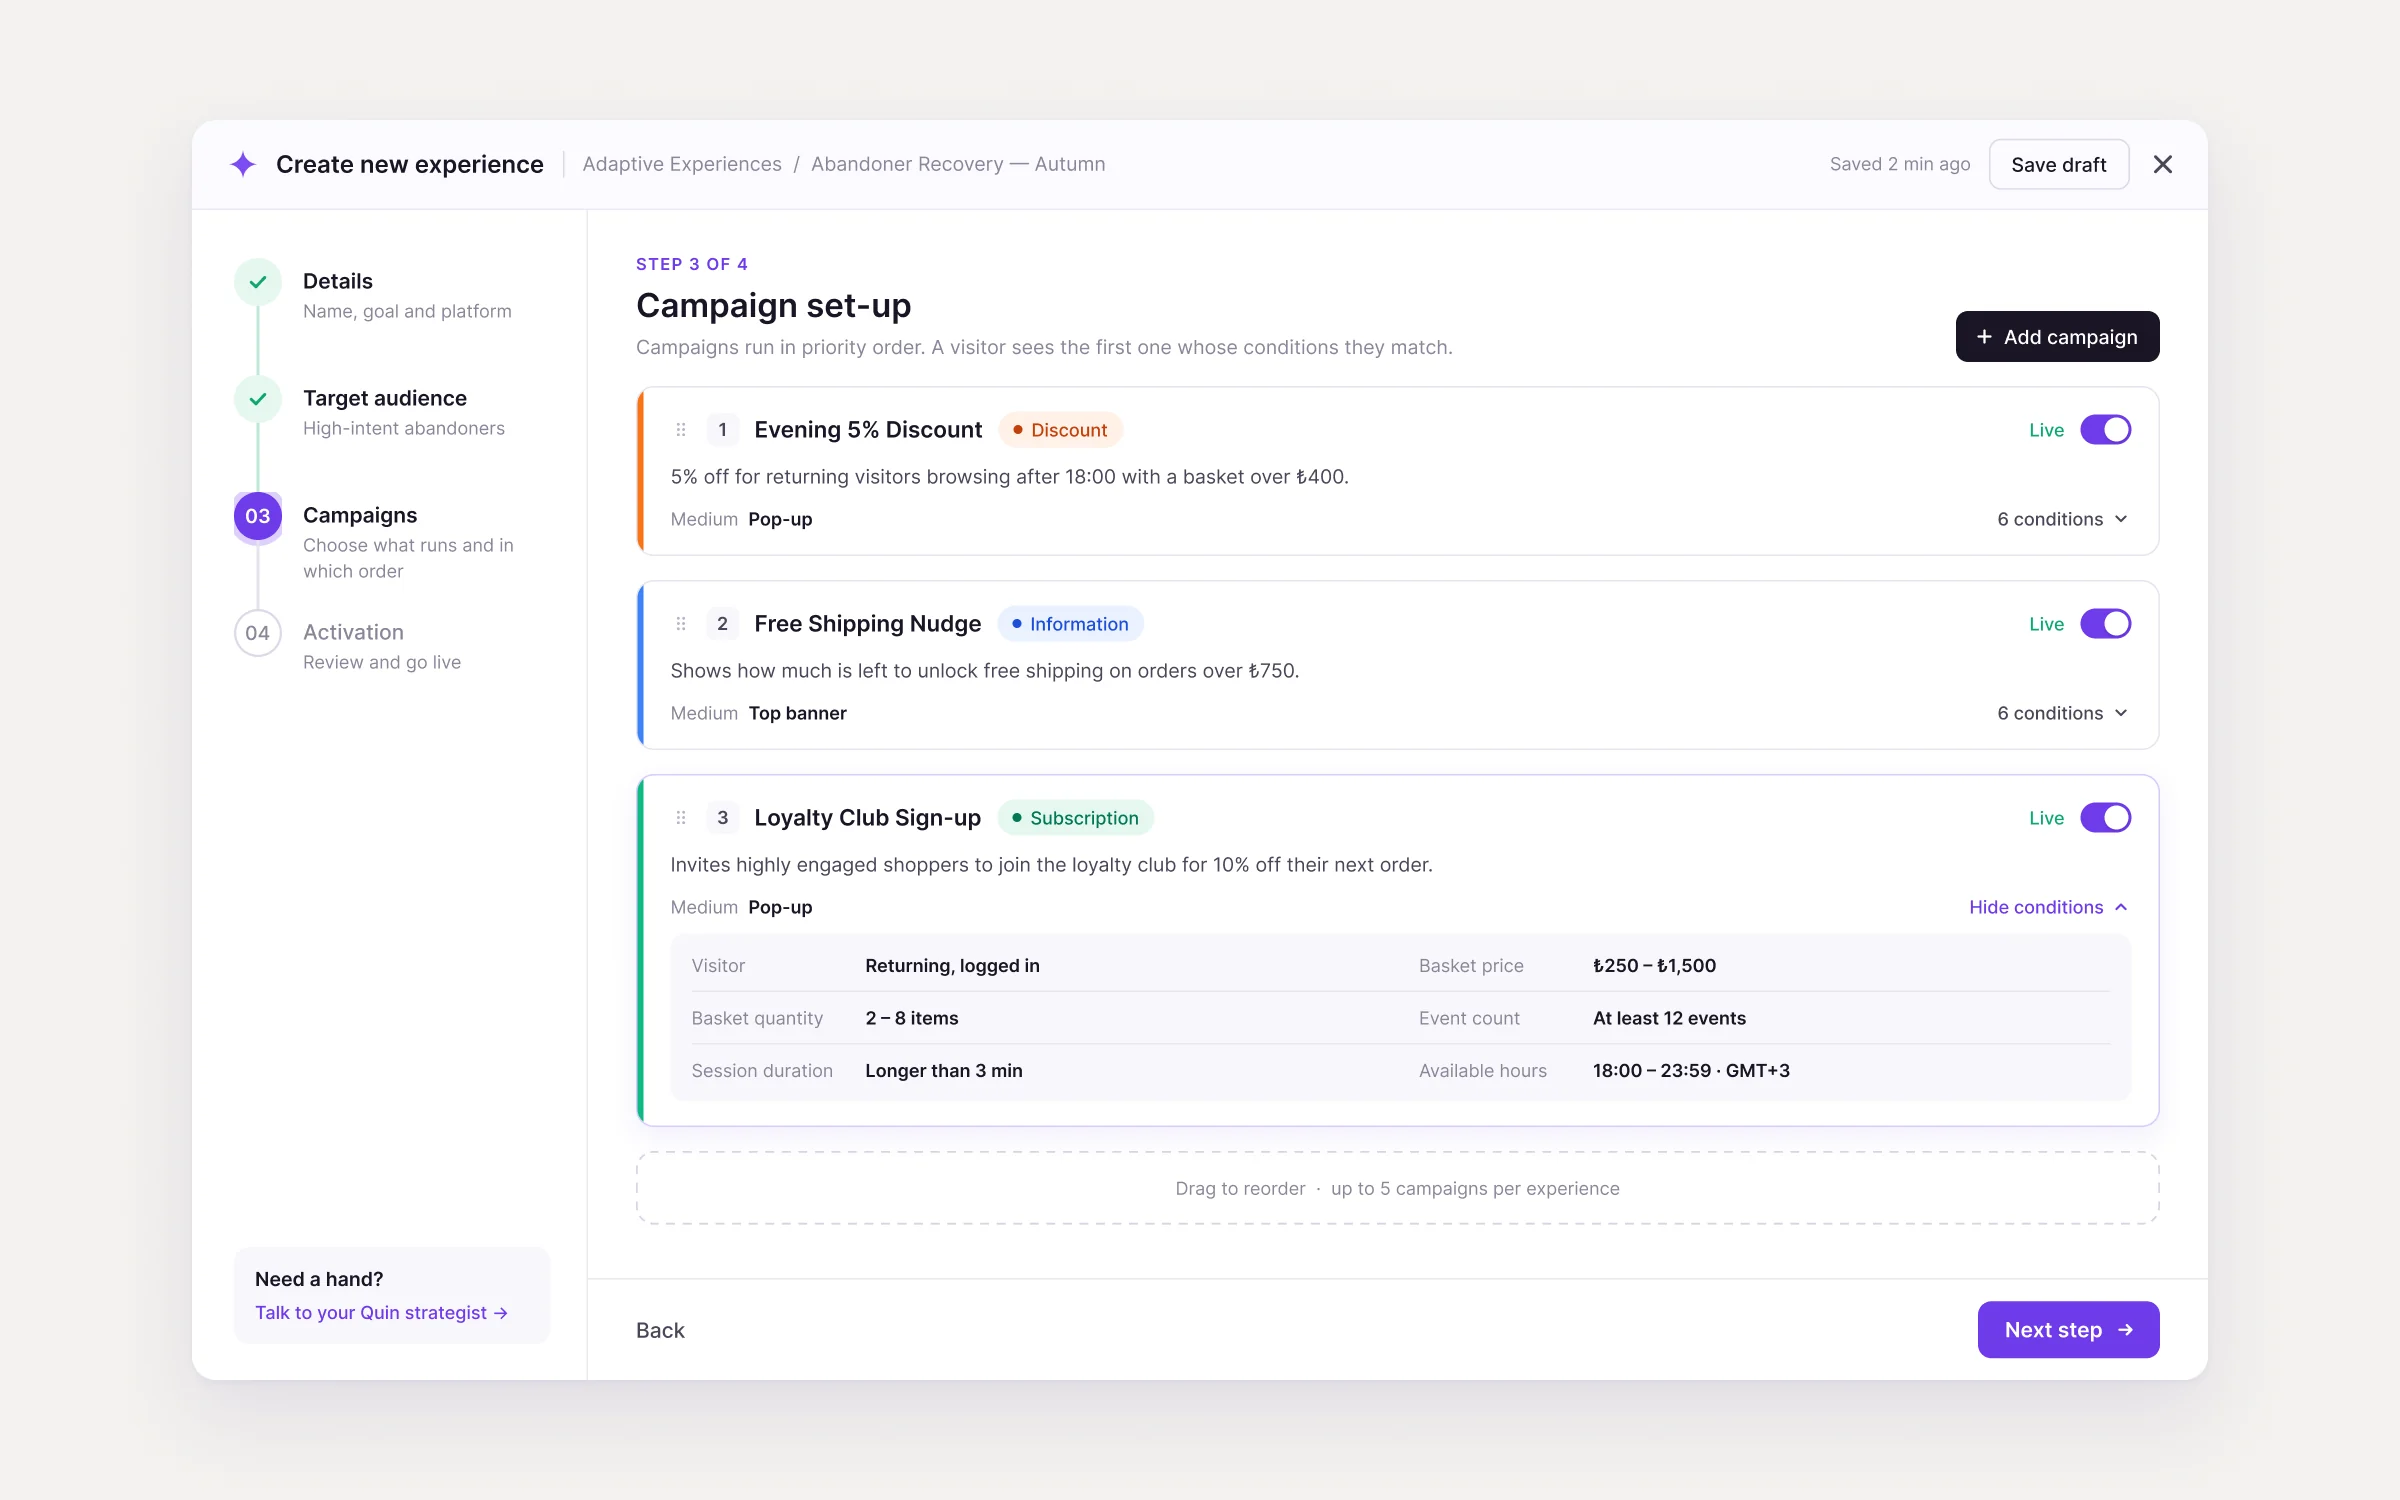Click the Details step checkmark icon
The height and width of the screenshot is (1500, 2400).
258,282
